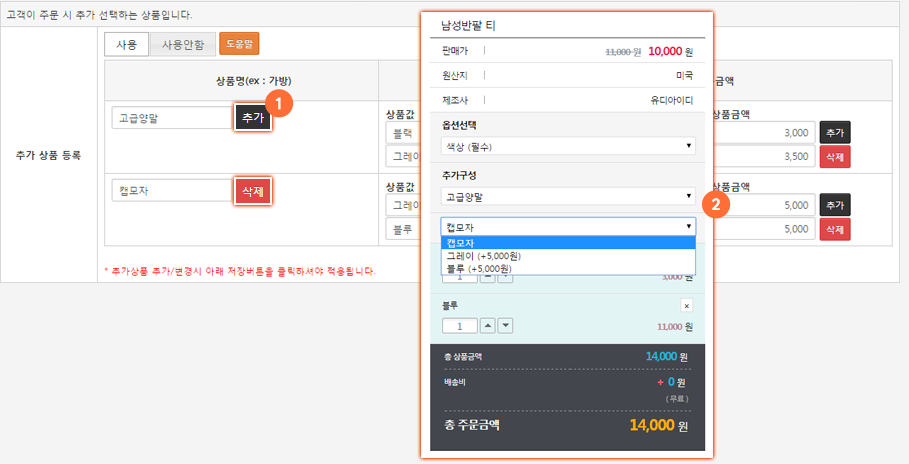The image size is (909, 464).
Task: Focus the 3,000 price input field
Action: [763, 133]
